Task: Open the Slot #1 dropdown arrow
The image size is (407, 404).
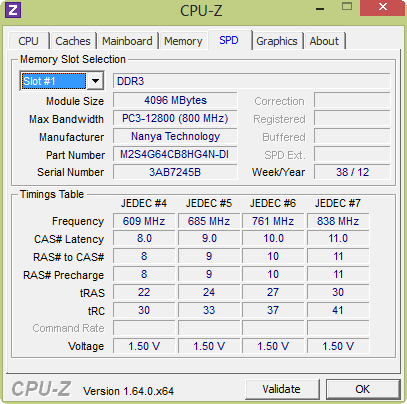Action: click(x=95, y=81)
